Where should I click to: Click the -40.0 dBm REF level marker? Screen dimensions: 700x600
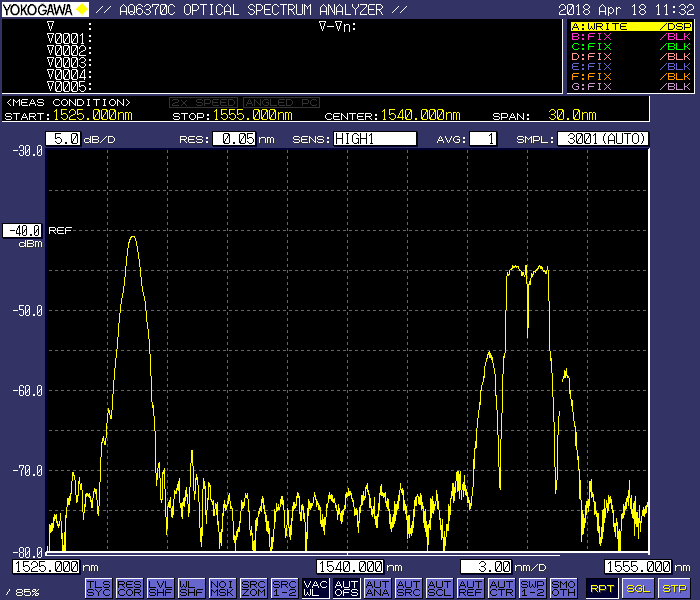coord(24,230)
